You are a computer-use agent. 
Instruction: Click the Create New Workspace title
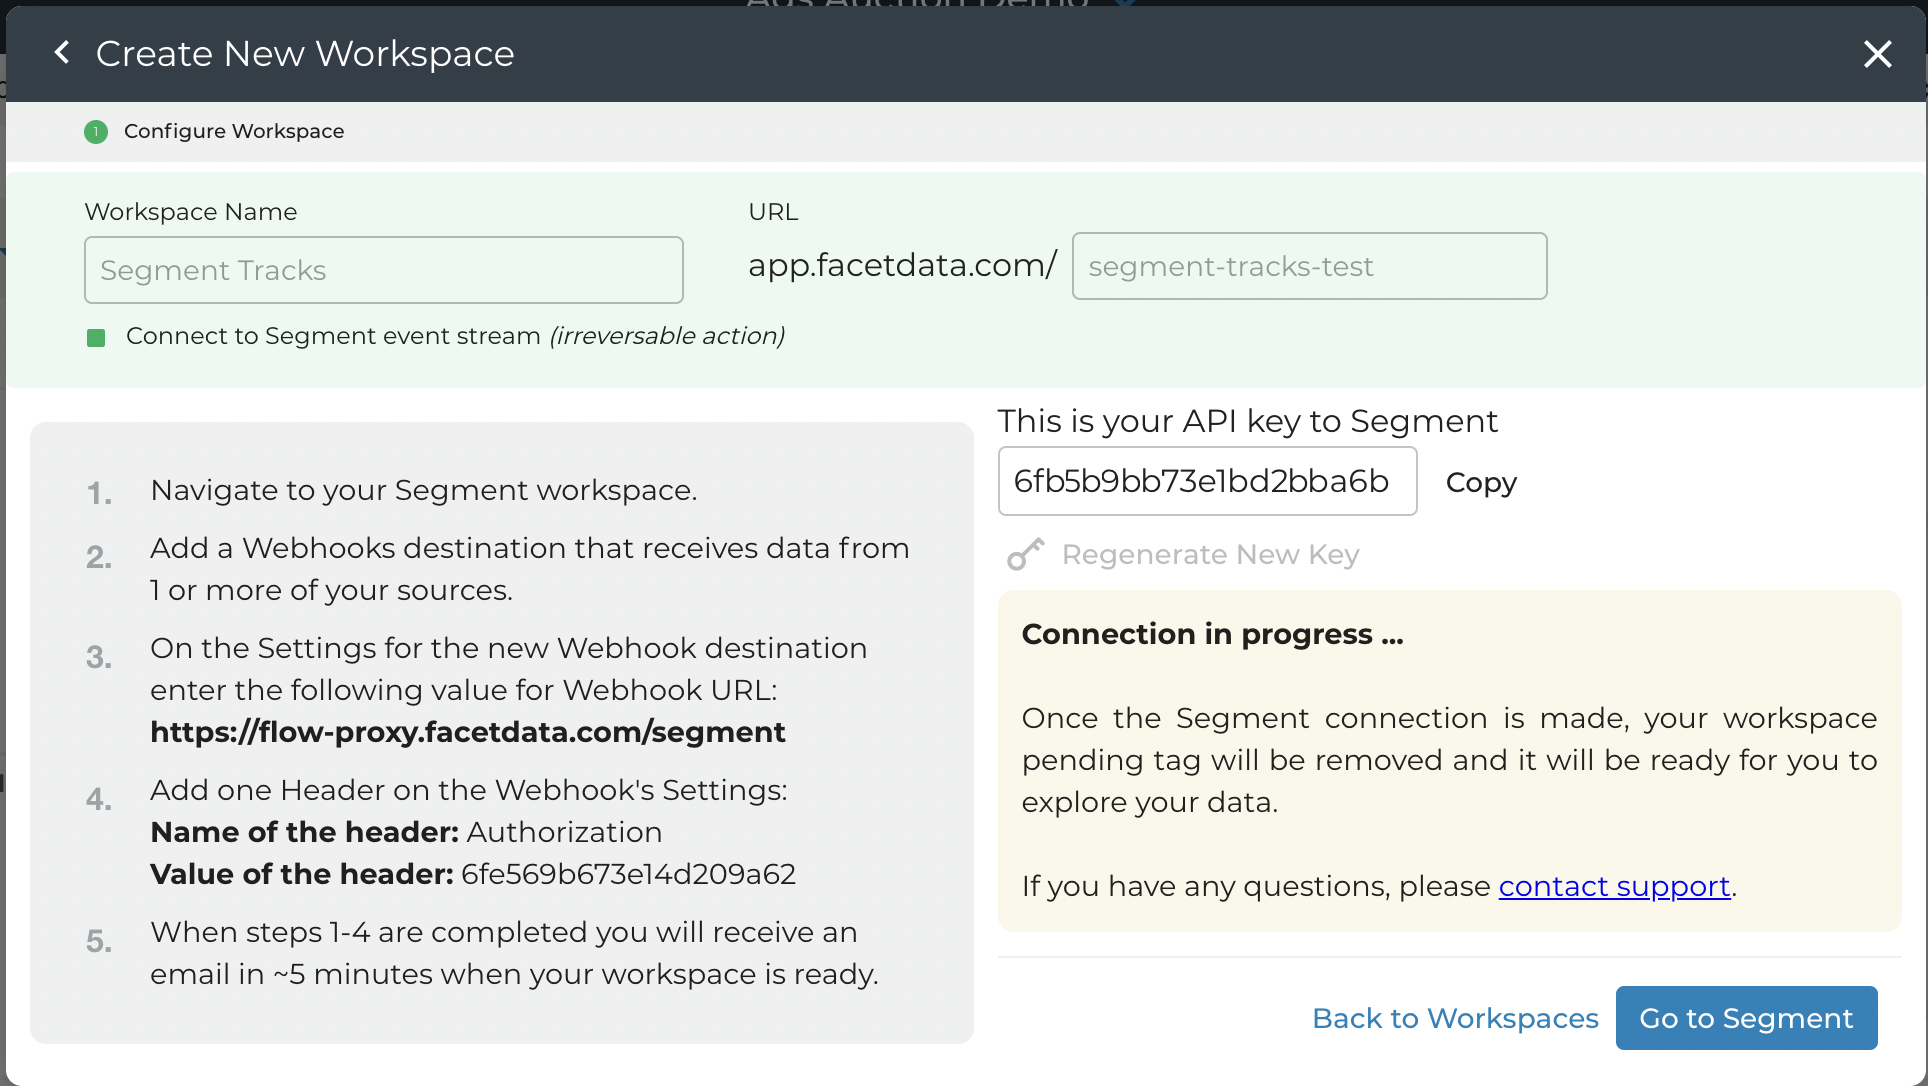pos(305,53)
